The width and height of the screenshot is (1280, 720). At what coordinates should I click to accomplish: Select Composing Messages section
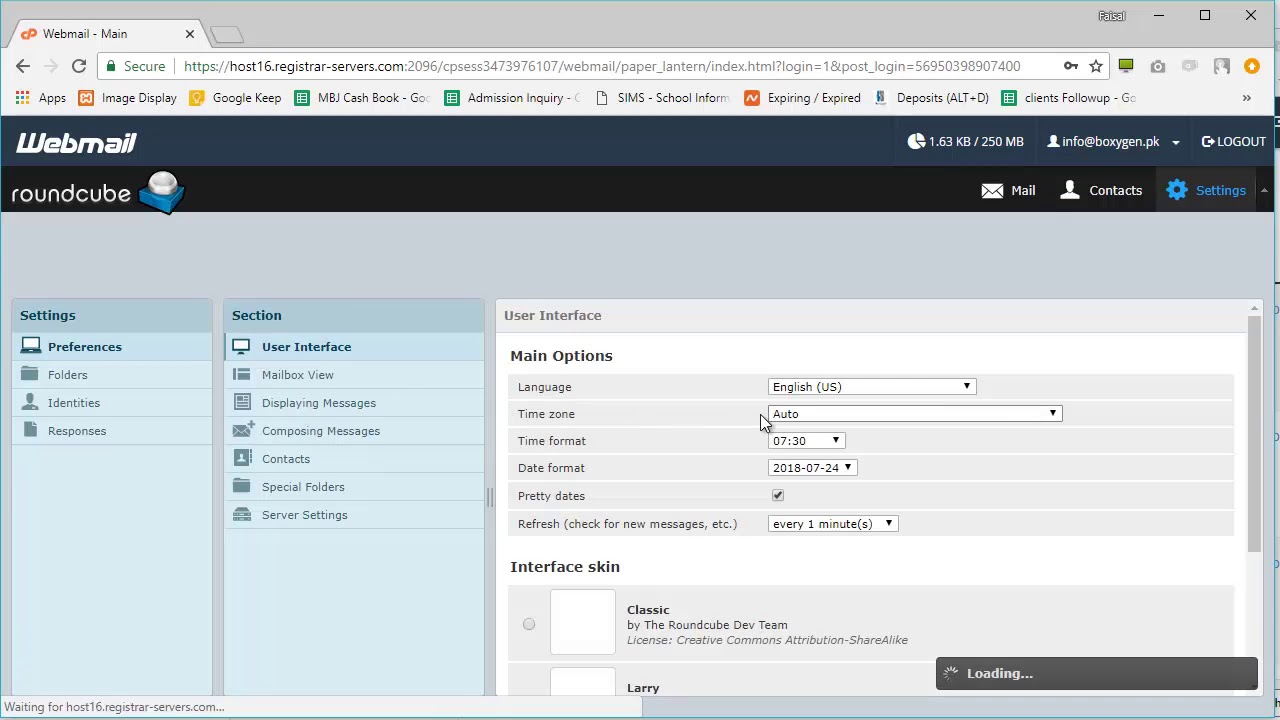(354, 431)
